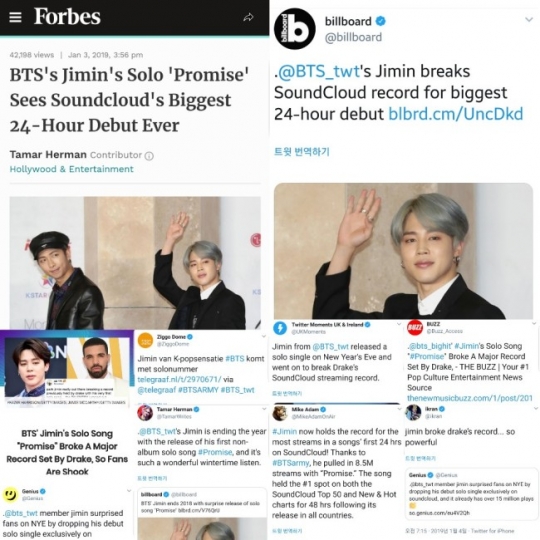Expand the Genius tweet options chevron

pos(129,491)
